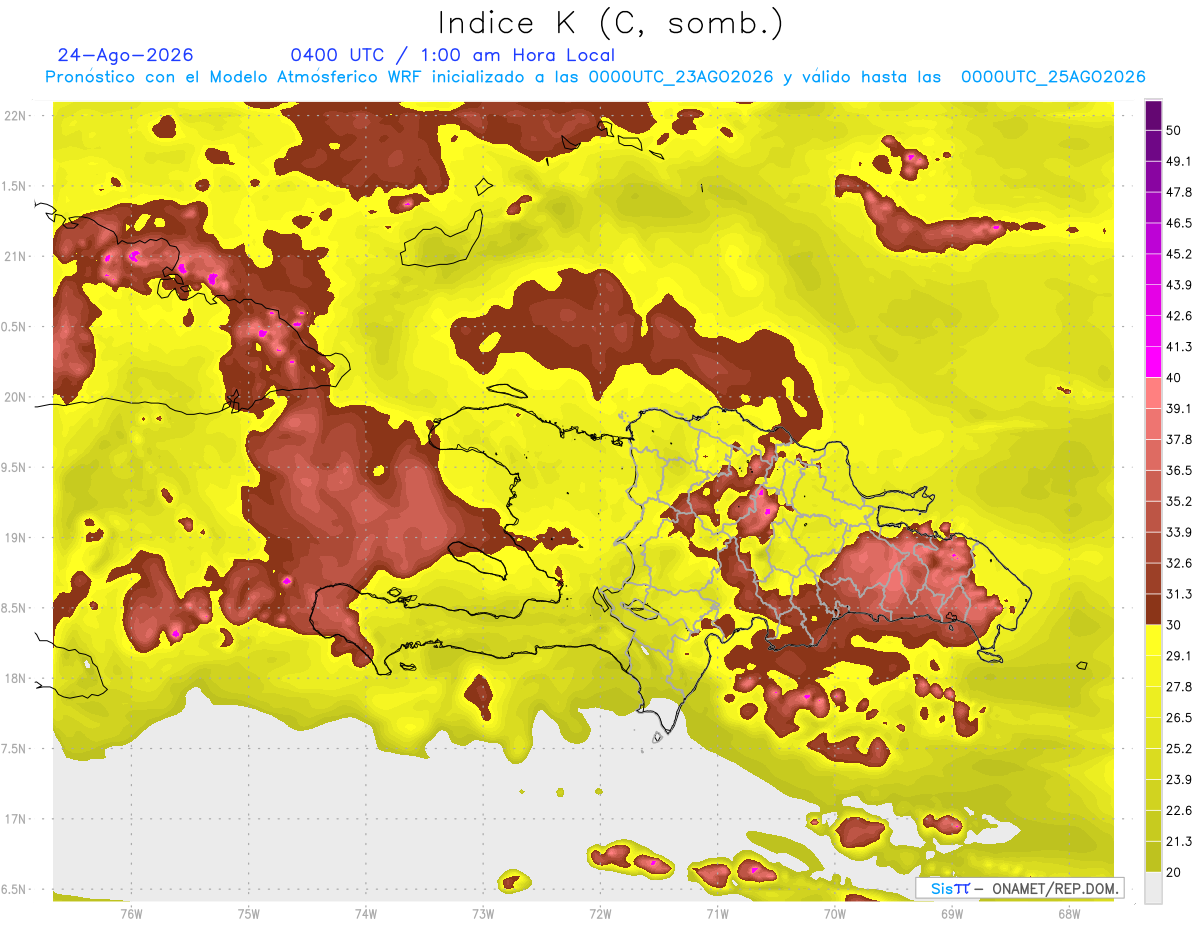1200x927 pixels.
Task: Click the dark brown swatch between 30 and 31.3
Action: [1153, 609]
